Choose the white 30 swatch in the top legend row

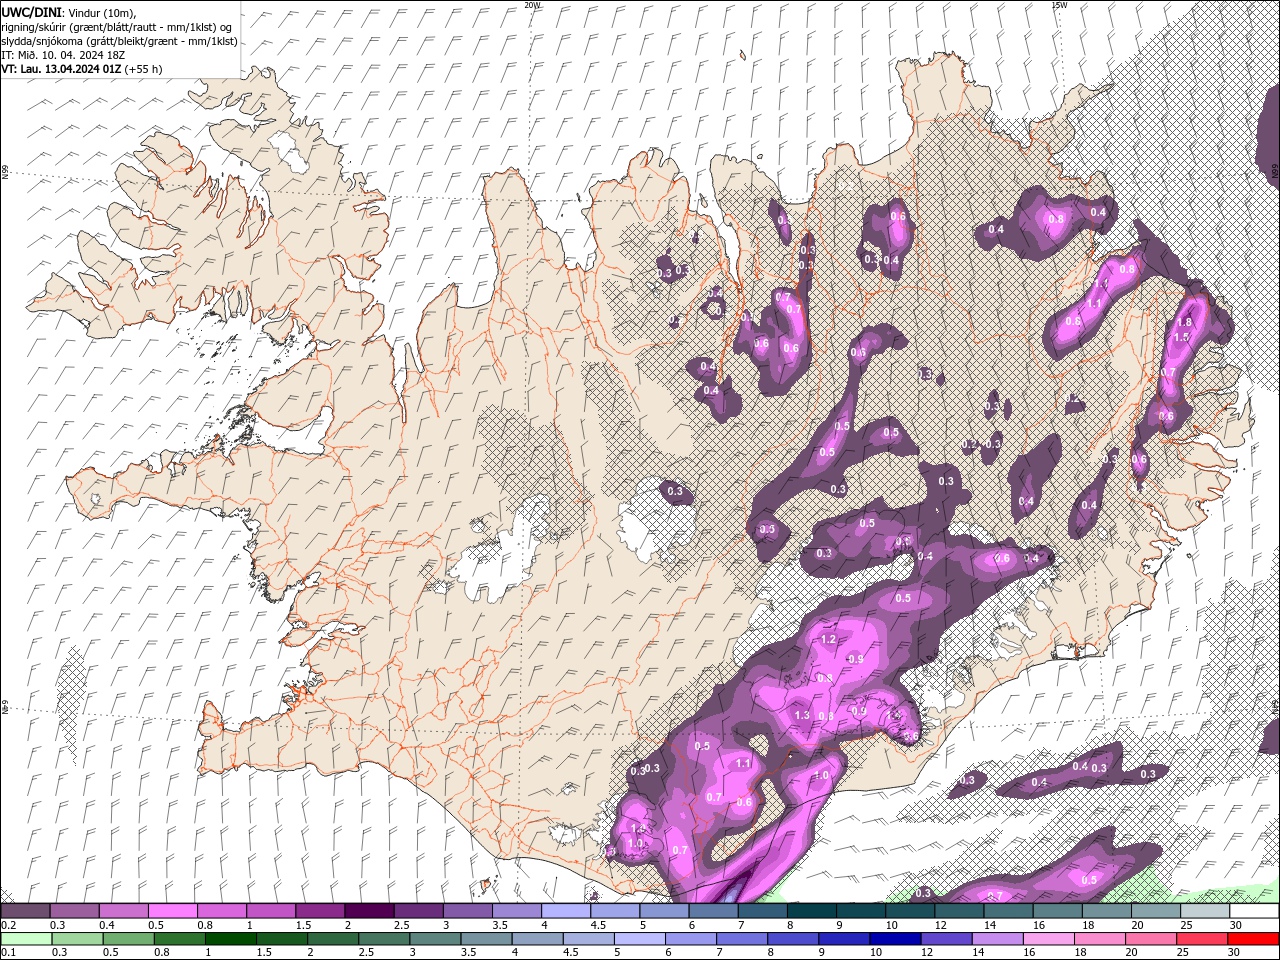click(1254, 911)
